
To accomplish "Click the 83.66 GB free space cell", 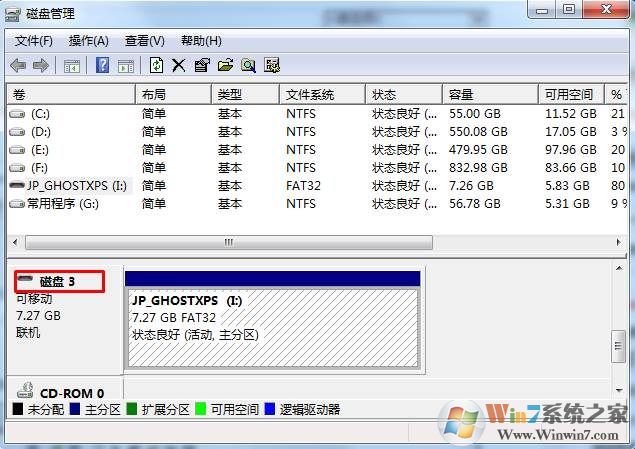I will [571, 168].
